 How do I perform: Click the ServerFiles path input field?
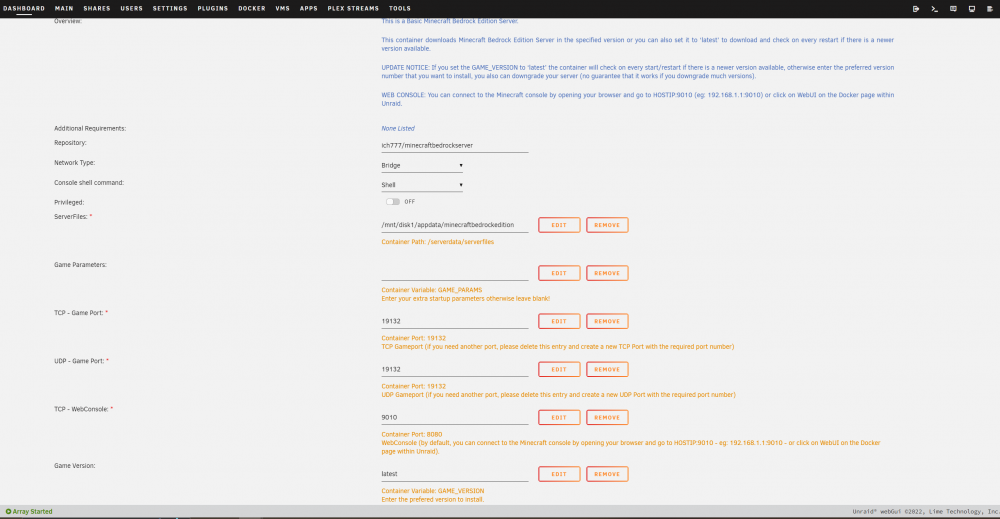click(x=455, y=225)
